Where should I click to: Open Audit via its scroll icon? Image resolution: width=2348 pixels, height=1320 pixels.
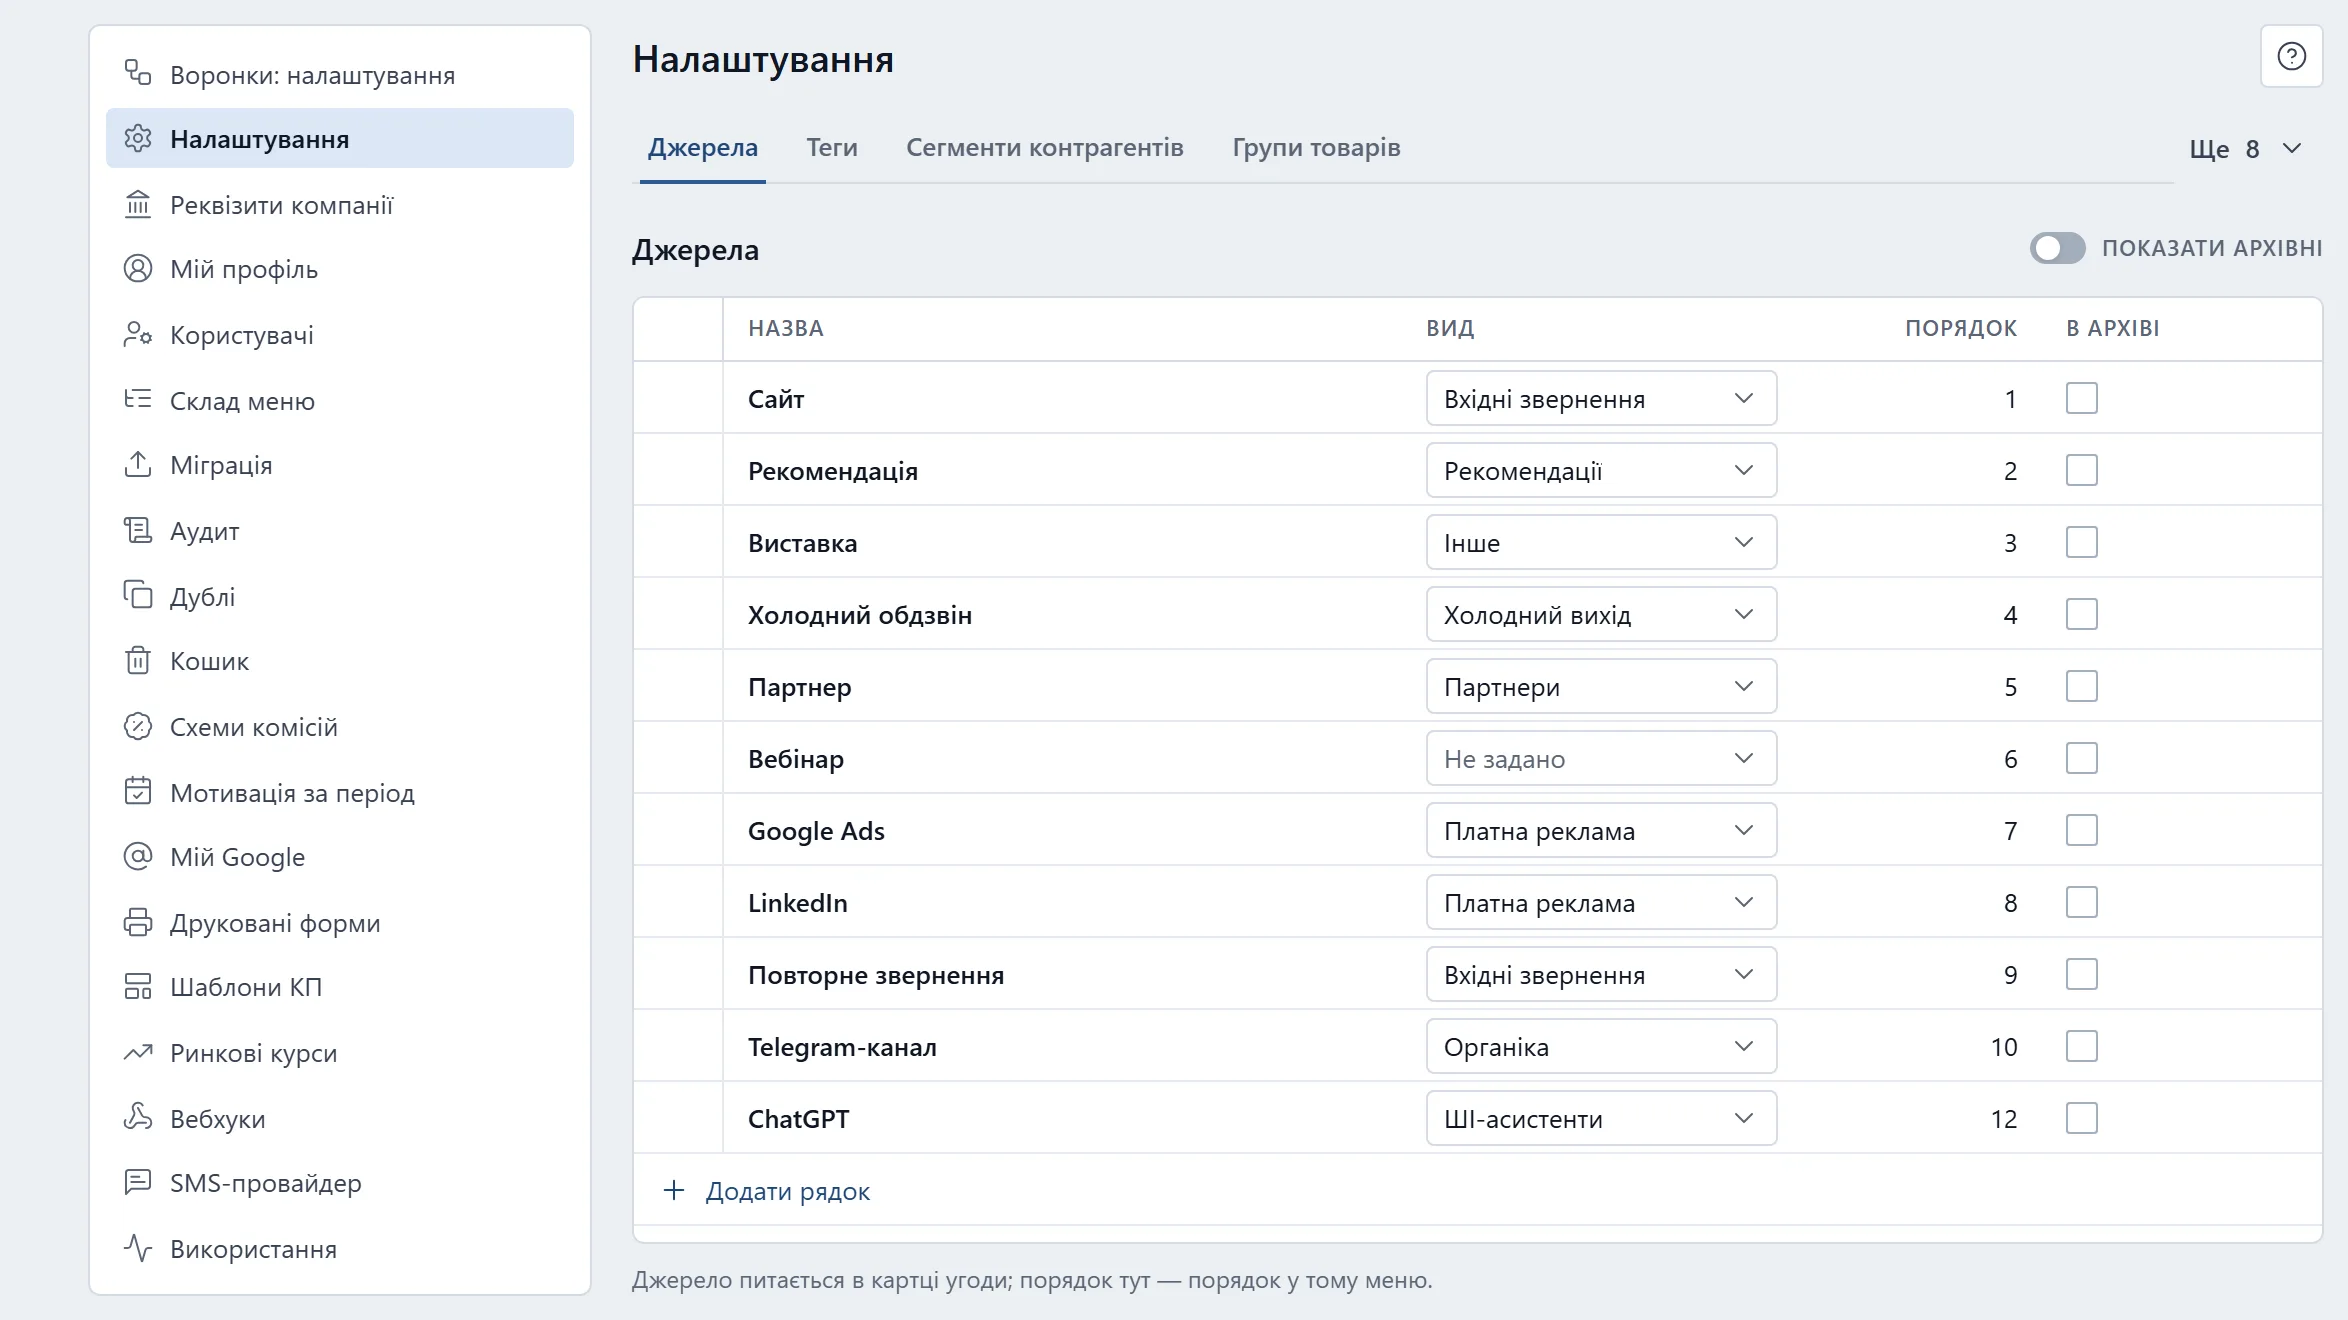coord(138,530)
